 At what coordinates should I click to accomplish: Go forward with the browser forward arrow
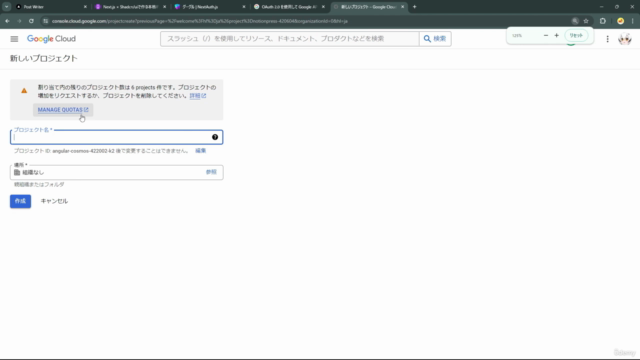(19, 21)
